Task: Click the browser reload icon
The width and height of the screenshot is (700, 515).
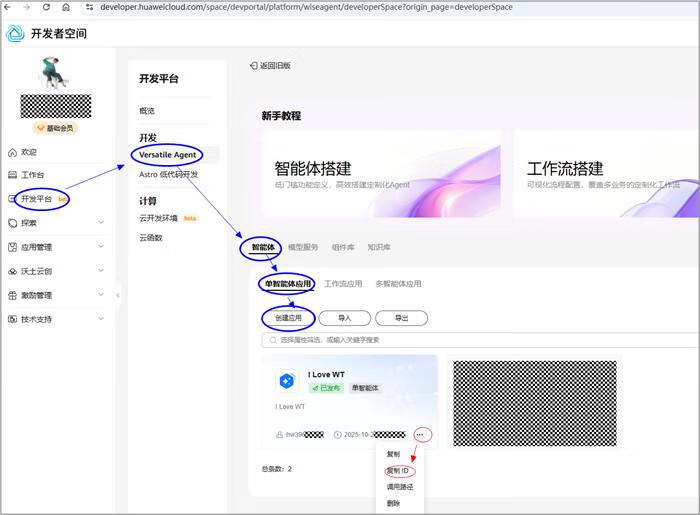Action: [x=46, y=7]
